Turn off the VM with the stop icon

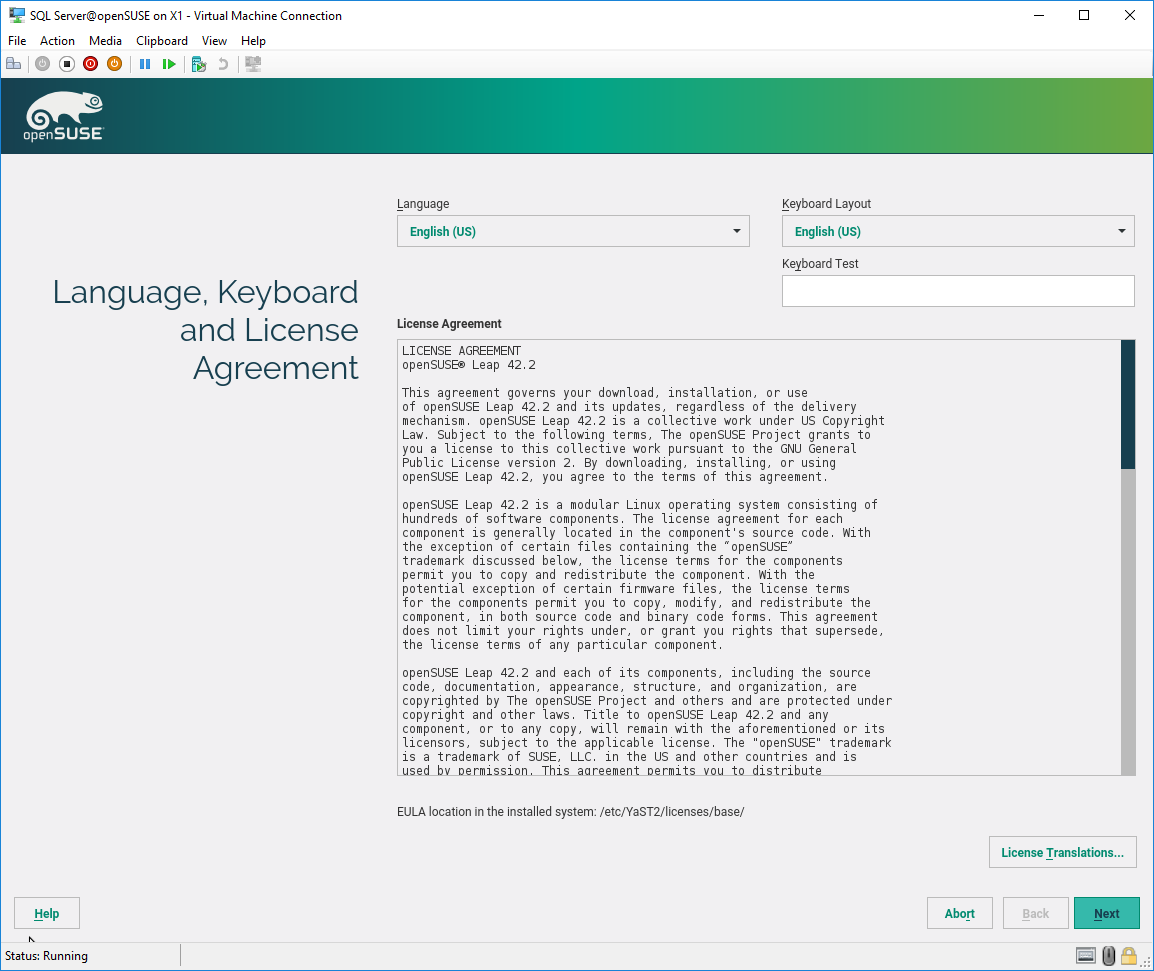click(x=67, y=64)
